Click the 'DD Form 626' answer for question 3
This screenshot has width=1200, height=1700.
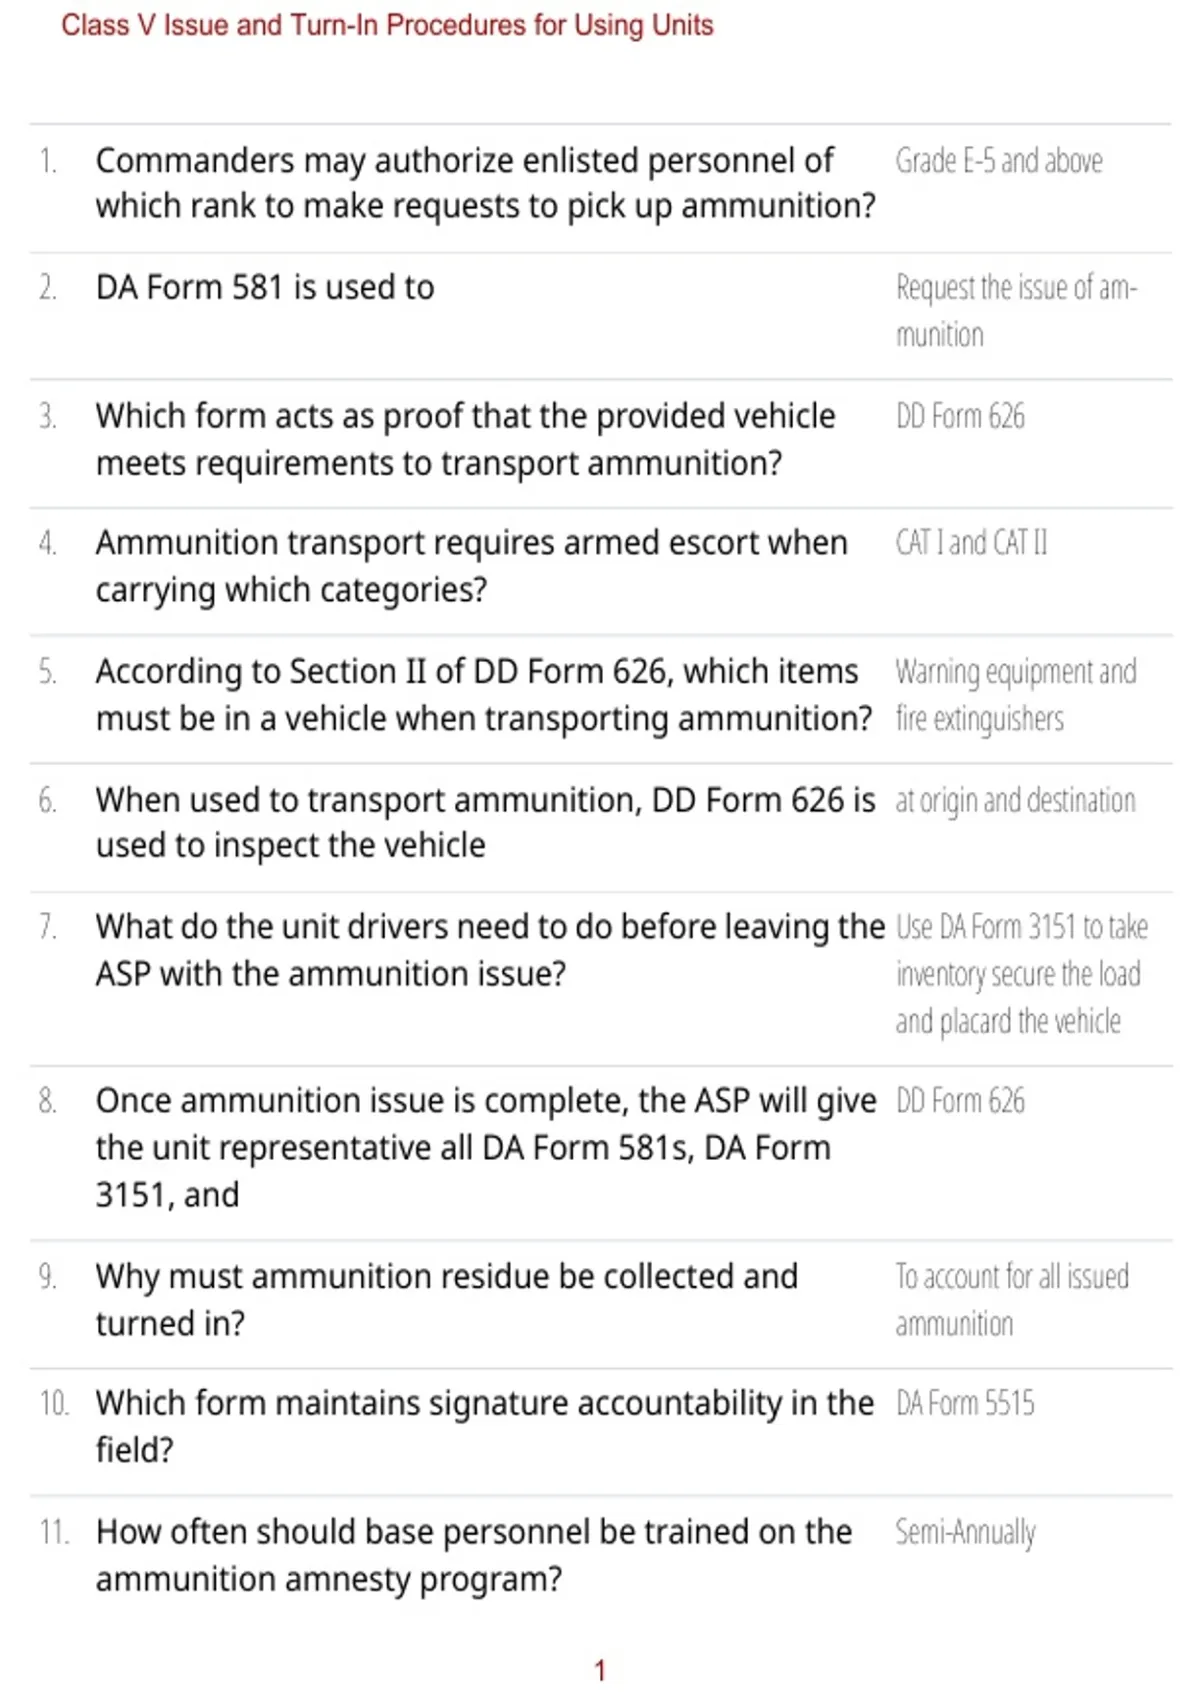pos(960,416)
